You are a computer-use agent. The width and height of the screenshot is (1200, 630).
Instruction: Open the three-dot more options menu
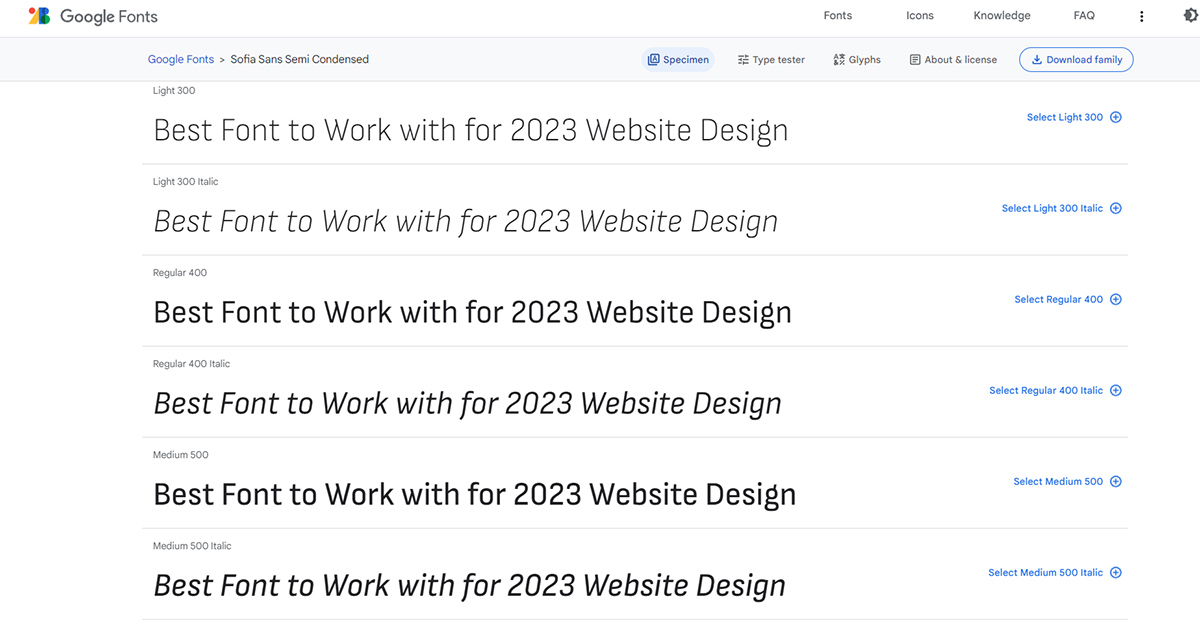point(1142,16)
